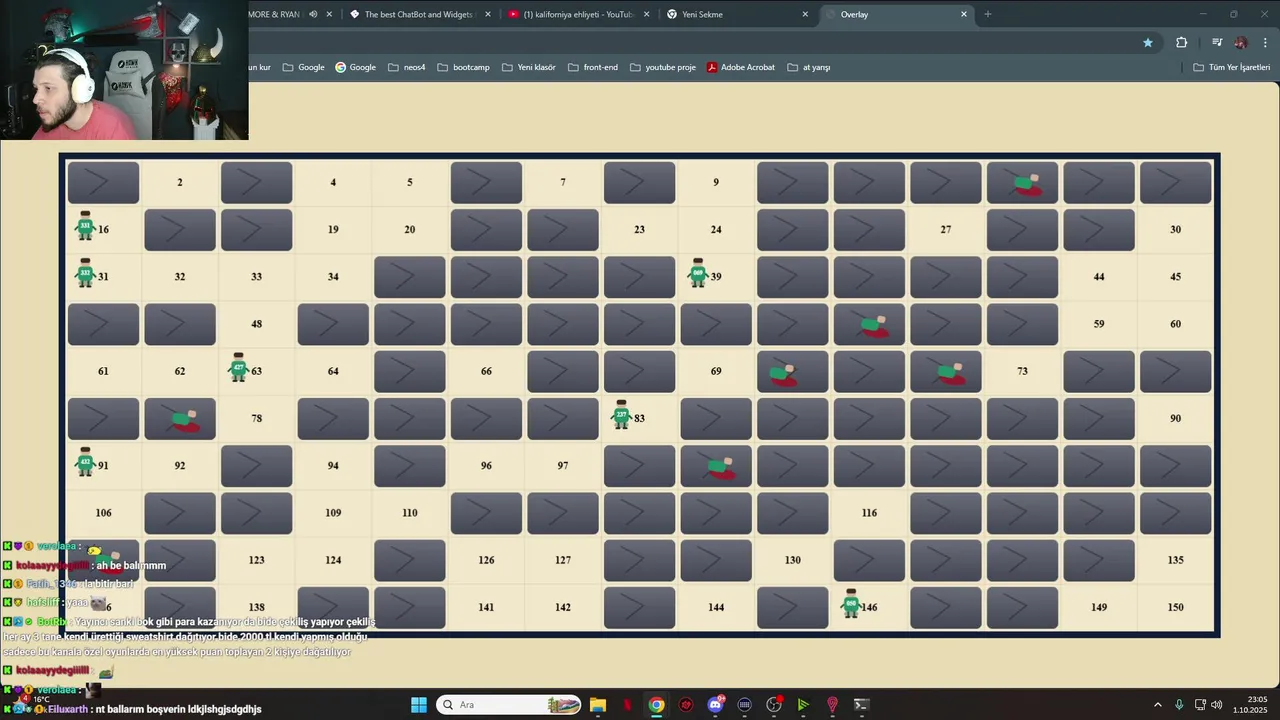The image size is (1280, 720).
Task: Open the green arrow app in the taskbar
Action: pos(803,705)
